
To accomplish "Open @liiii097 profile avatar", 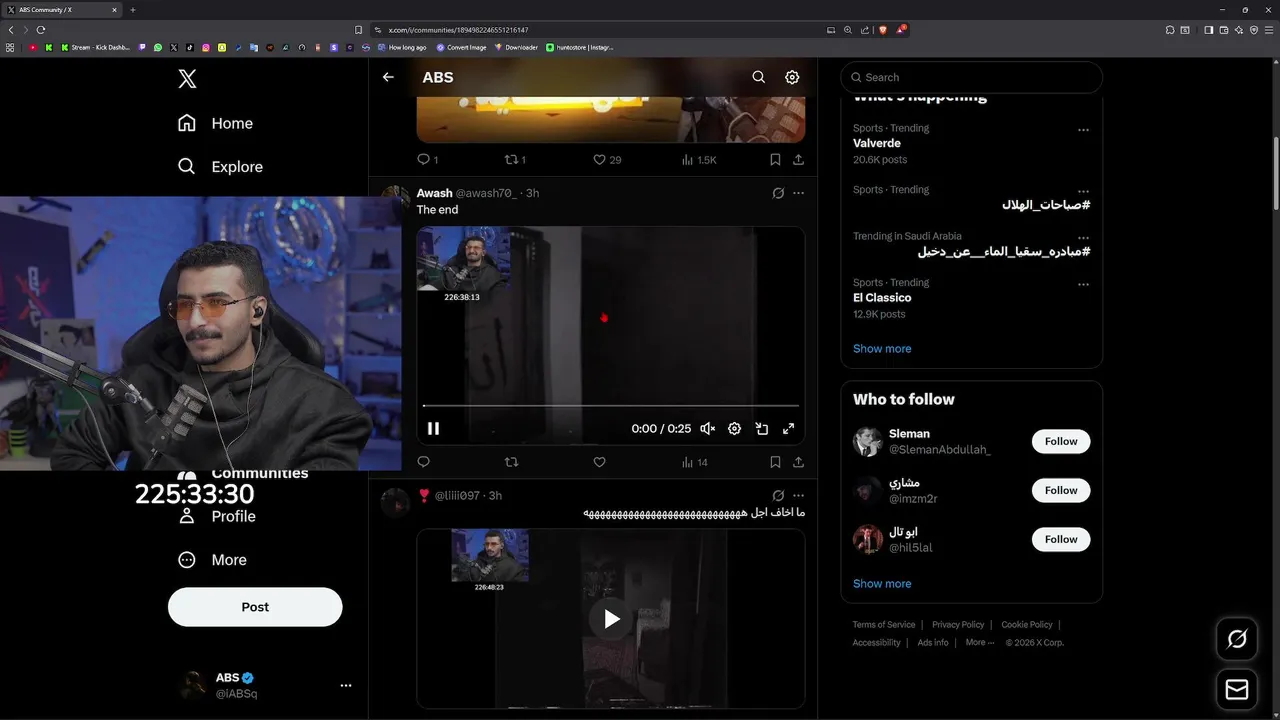I will [396, 503].
